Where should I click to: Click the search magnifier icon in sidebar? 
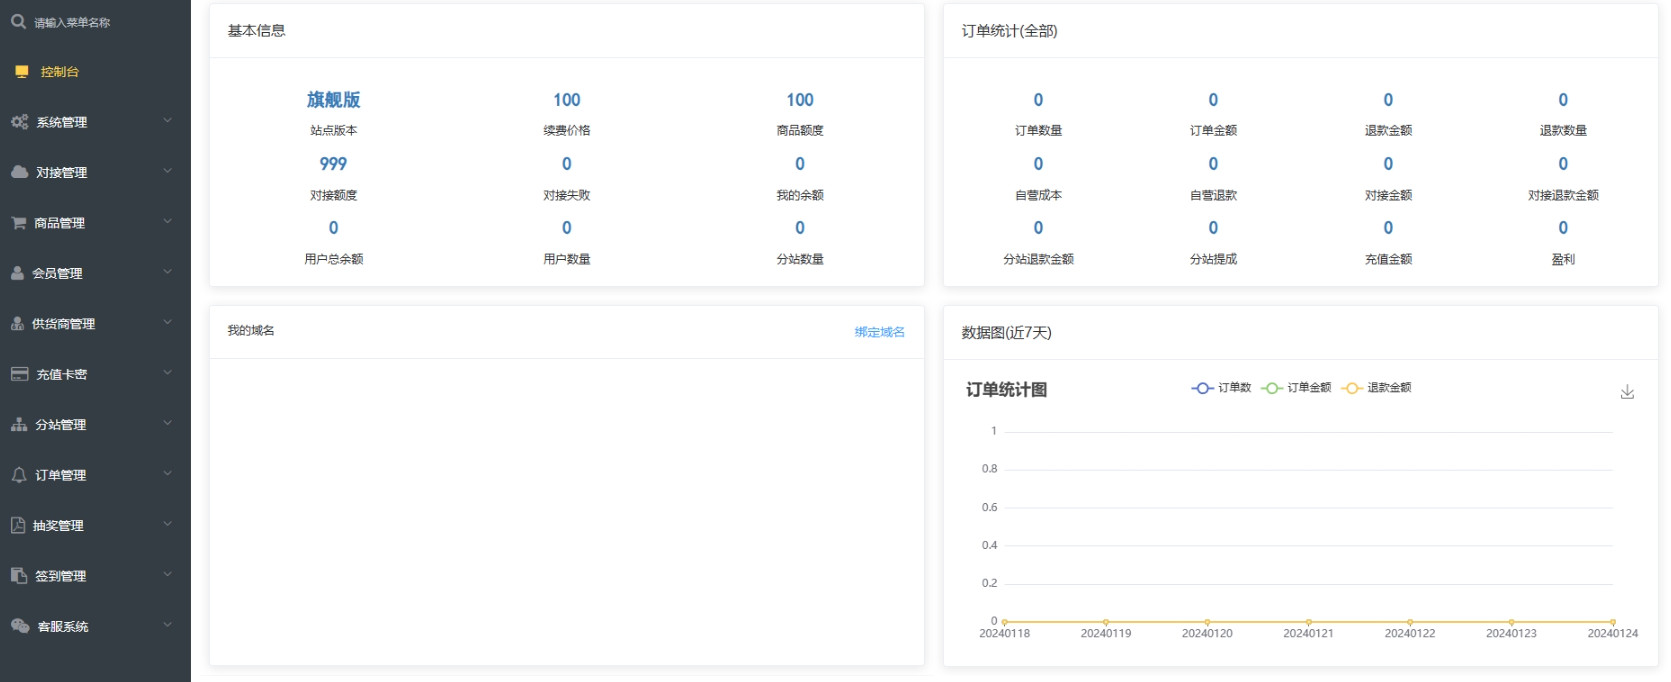pyautogui.click(x=18, y=21)
